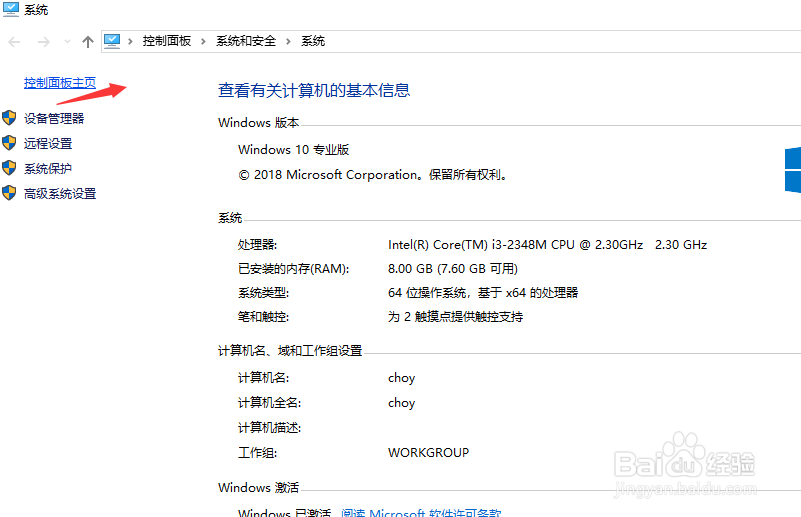The height and width of the screenshot is (517, 801).
Task: Select 系统和安全 in the breadcrumb
Action: point(246,41)
